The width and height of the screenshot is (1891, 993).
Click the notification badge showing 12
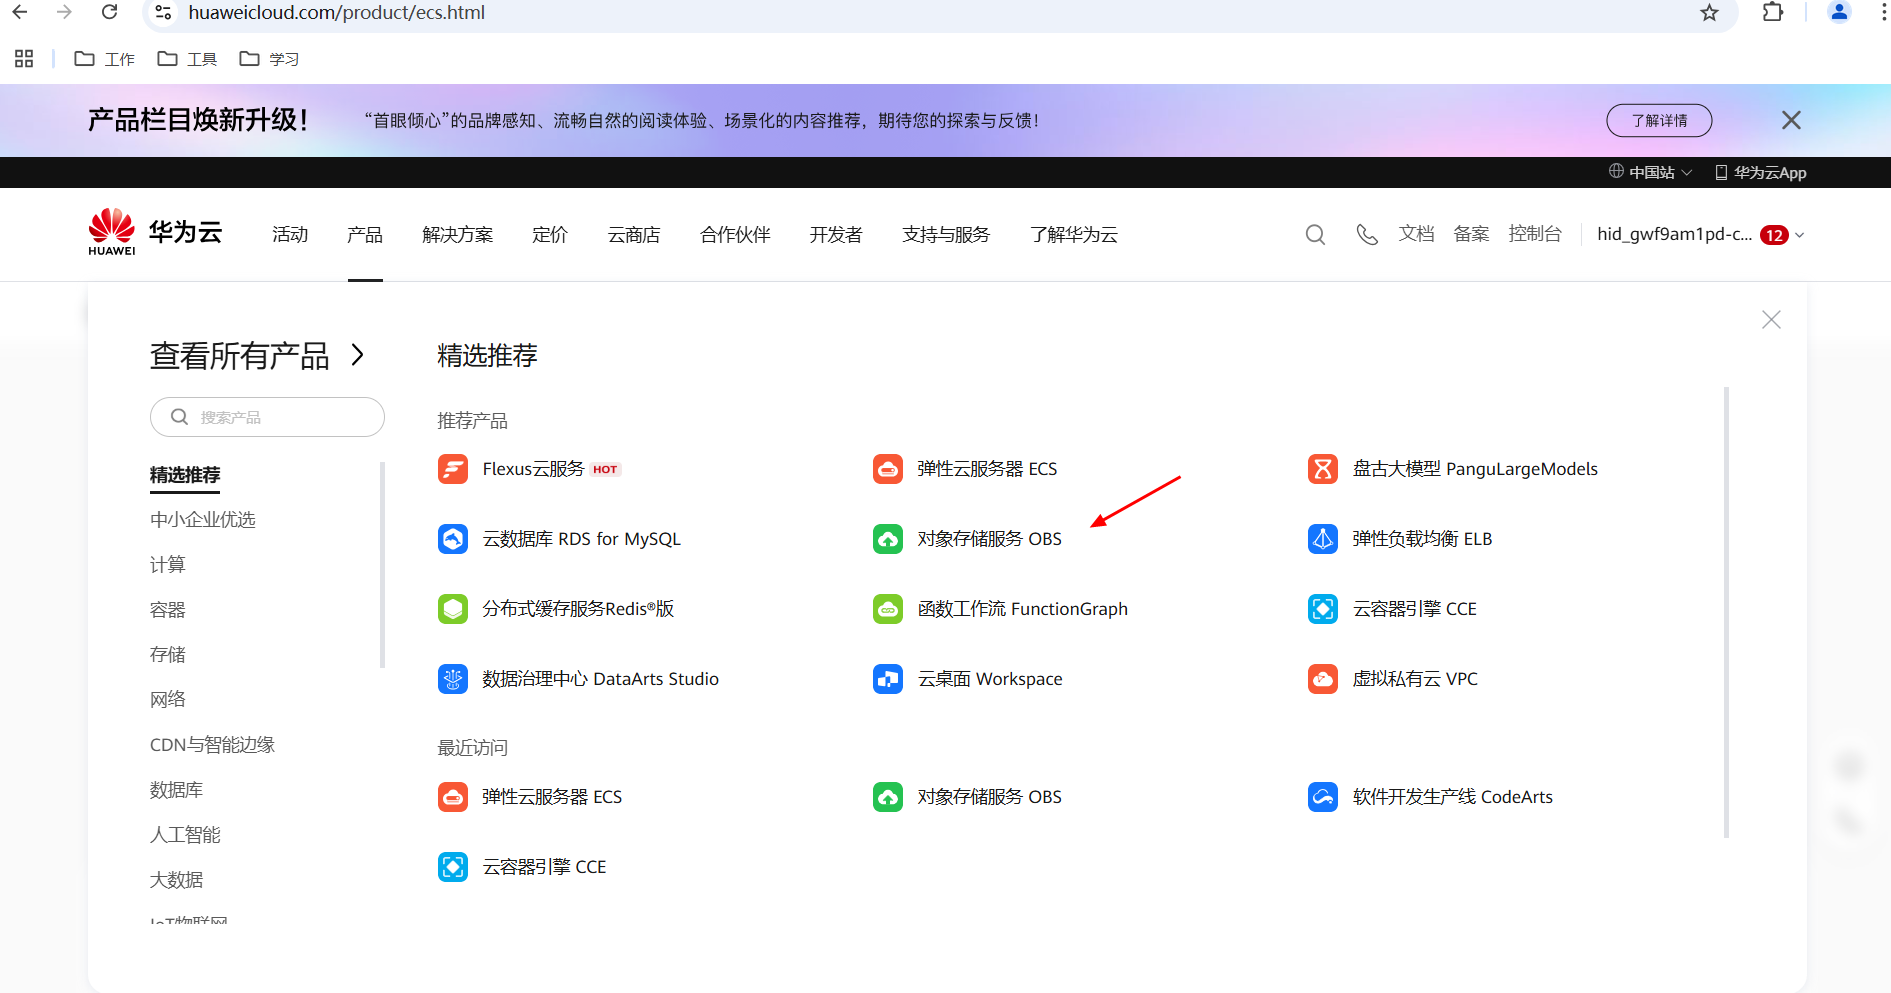[1774, 235]
